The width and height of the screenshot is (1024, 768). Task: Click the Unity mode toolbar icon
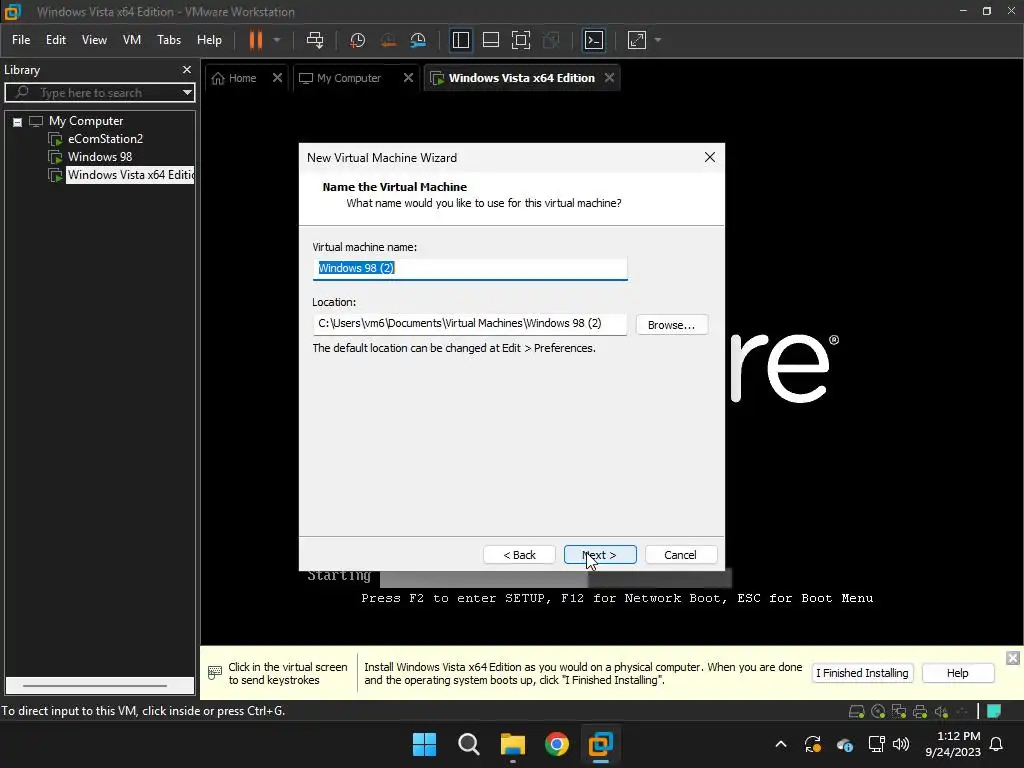click(x=551, y=40)
